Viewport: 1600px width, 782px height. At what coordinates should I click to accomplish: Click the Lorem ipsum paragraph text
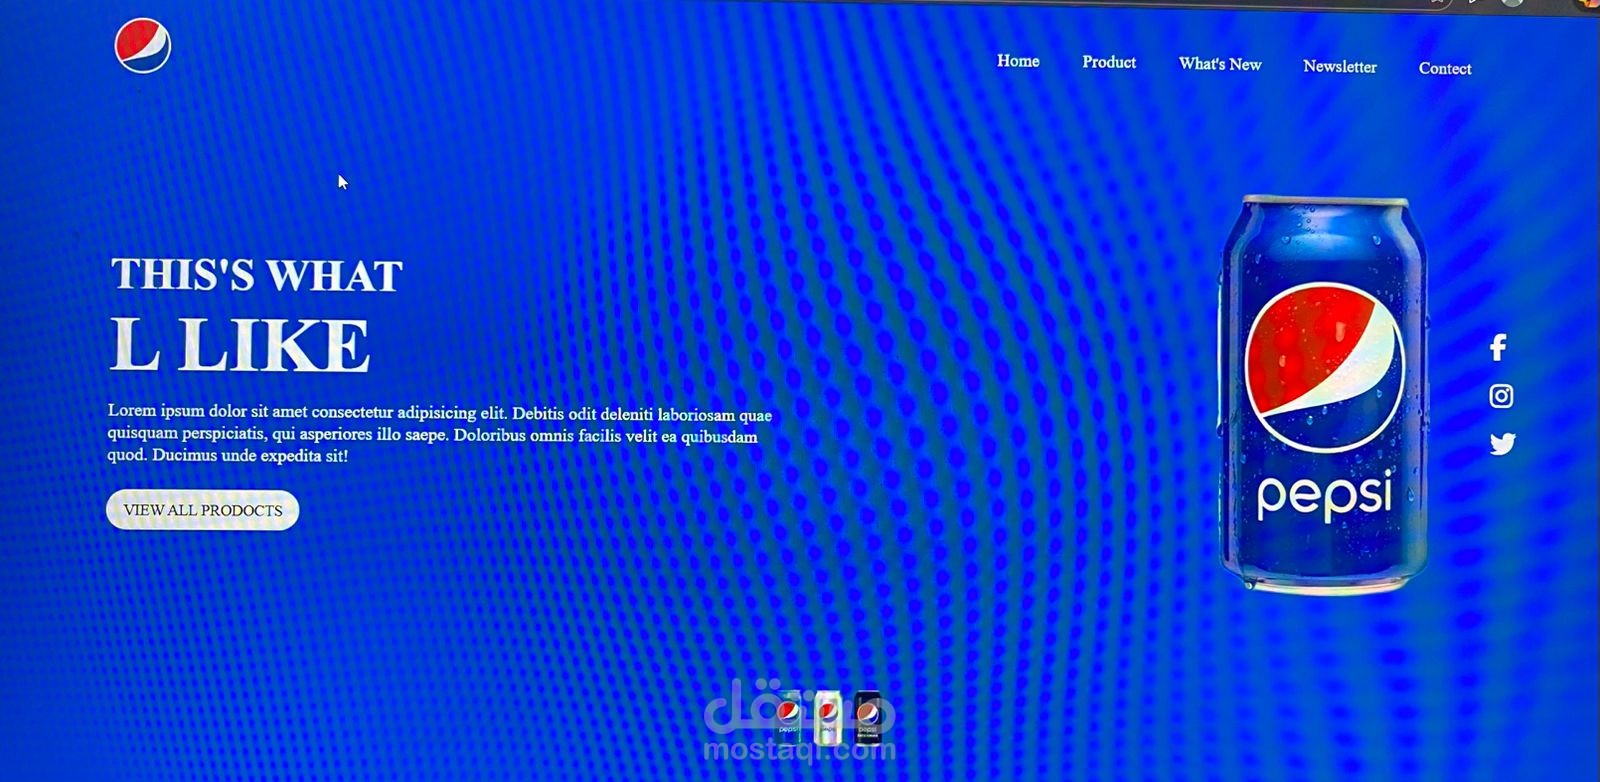click(440, 434)
